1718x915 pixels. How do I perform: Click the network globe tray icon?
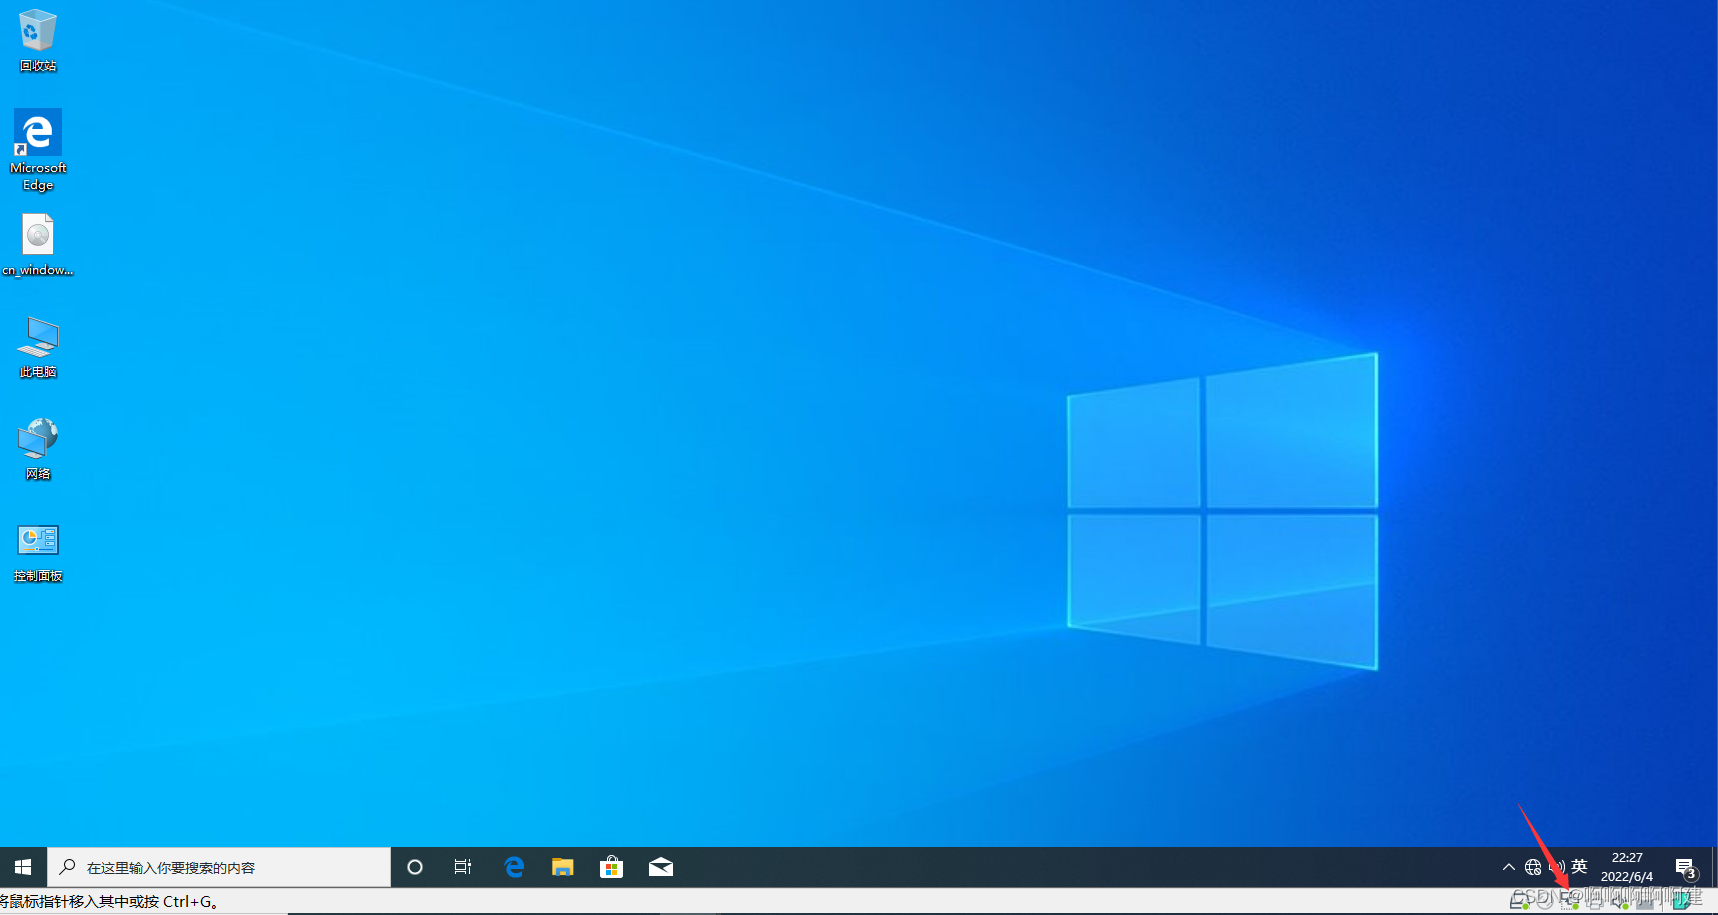(1533, 867)
